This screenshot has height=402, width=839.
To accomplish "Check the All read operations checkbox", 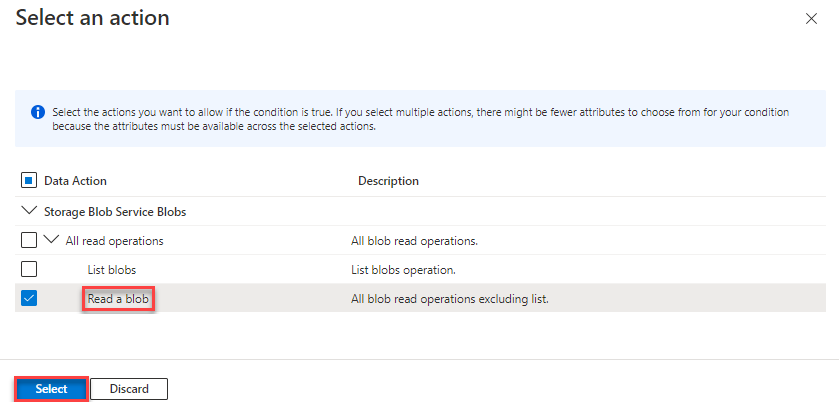I will pos(29,241).
